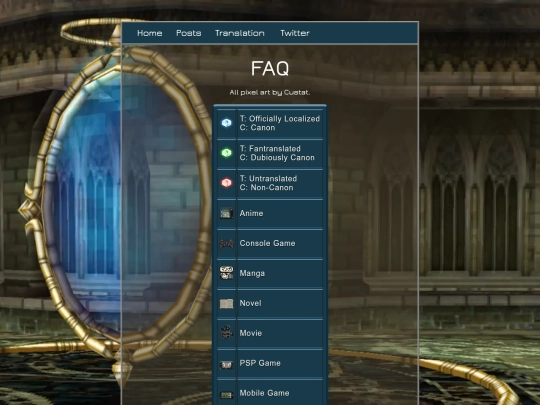Select the Movie camera icon

(x=226, y=333)
